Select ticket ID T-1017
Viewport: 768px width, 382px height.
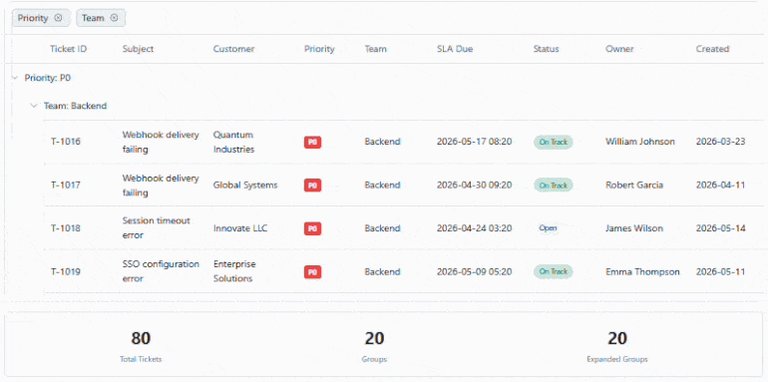tap(66, 185)
